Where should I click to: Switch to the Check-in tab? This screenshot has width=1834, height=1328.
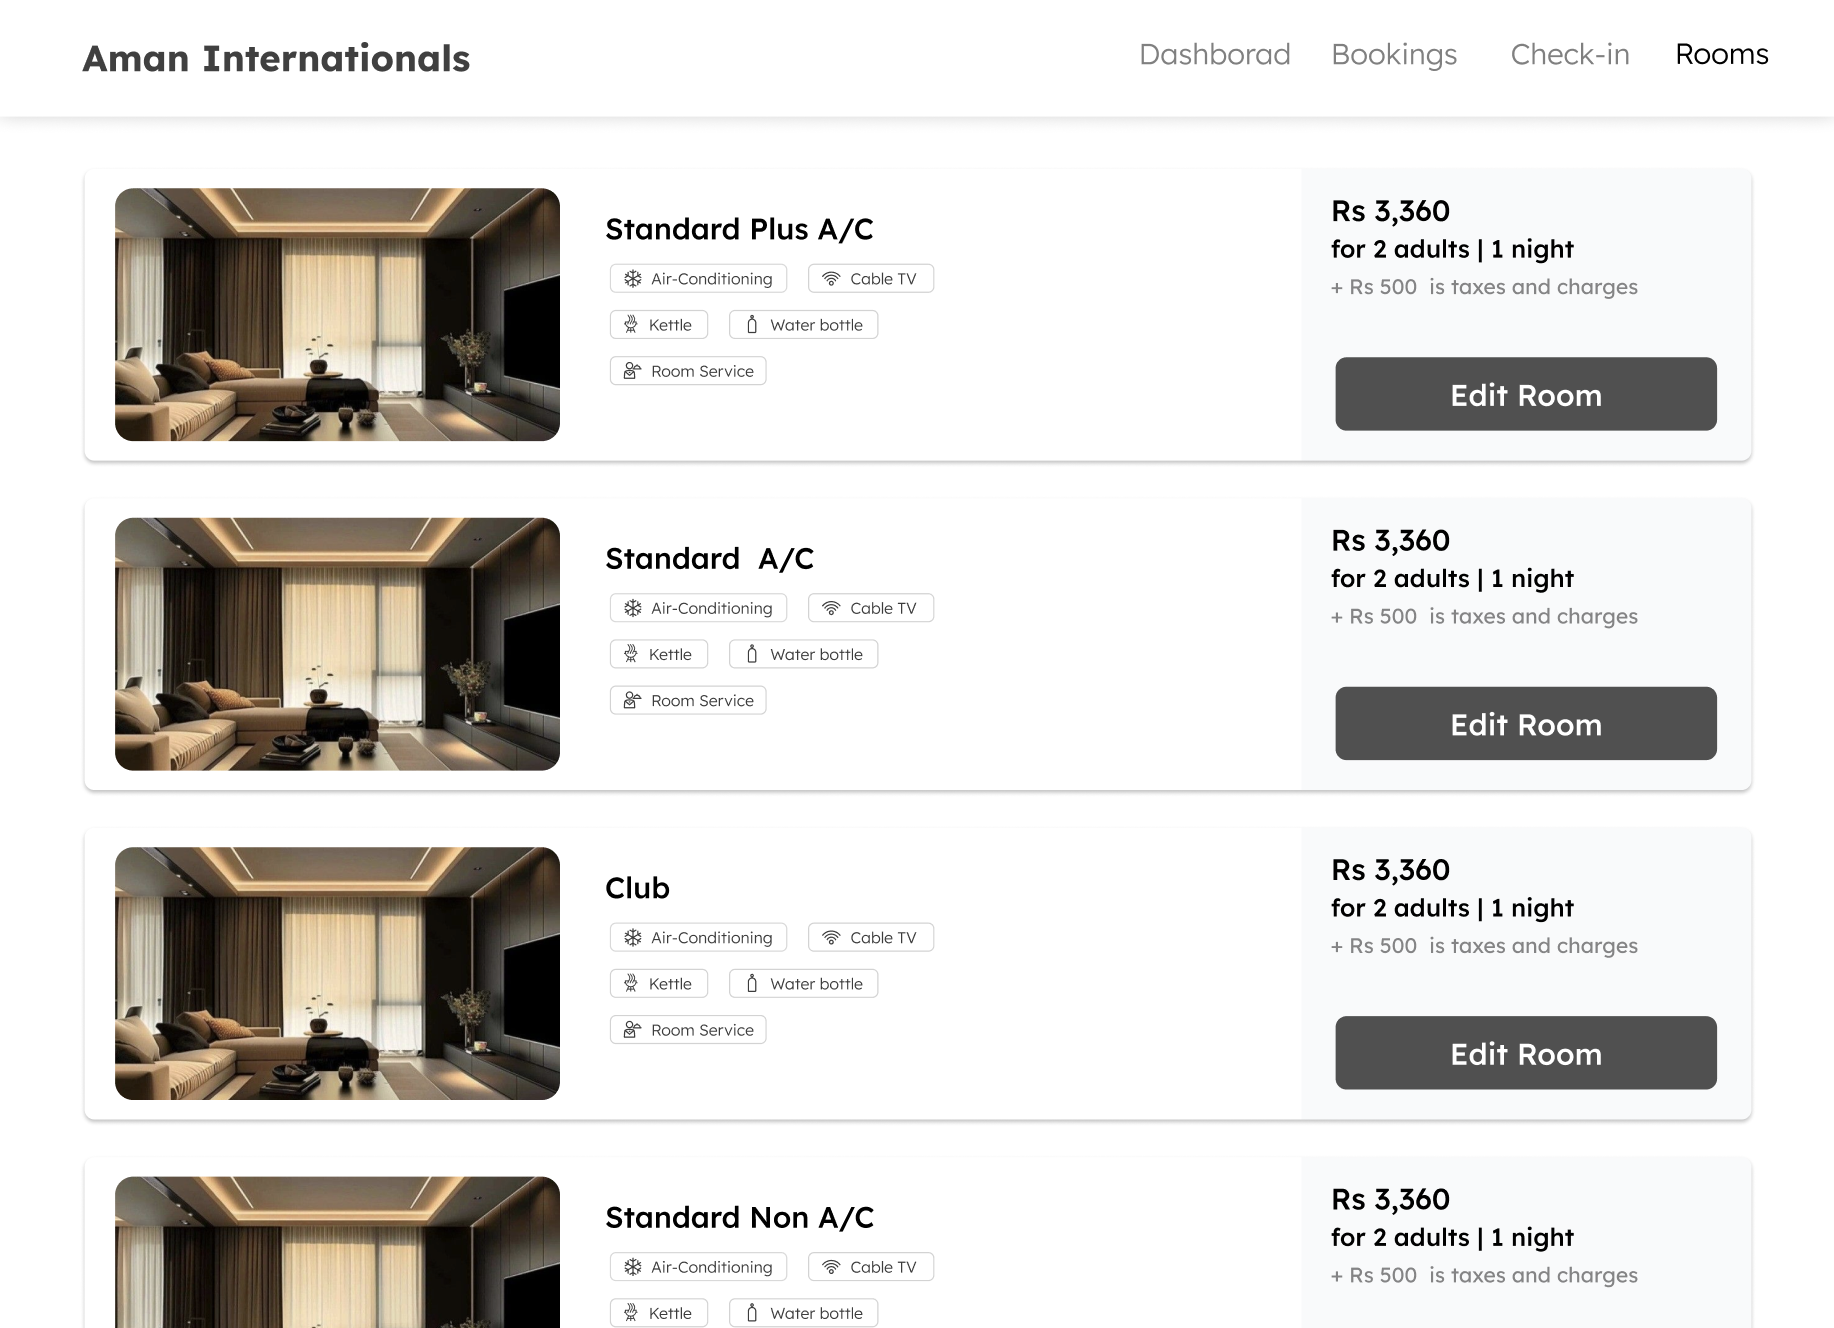point(1569,54)
